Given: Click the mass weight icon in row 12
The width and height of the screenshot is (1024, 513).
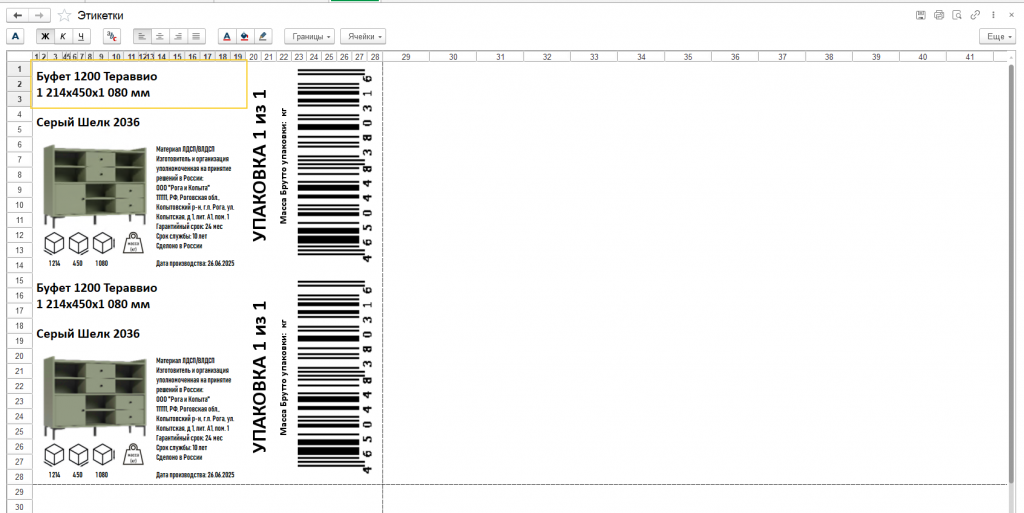Looking at the screenshot, I should 133,243.
